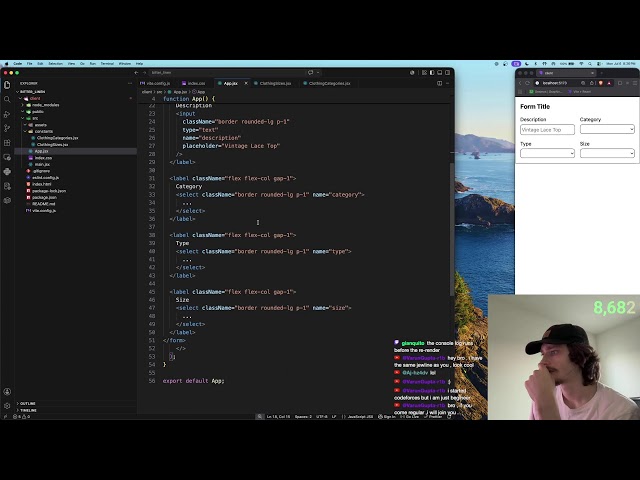Expand the OUTLINE section
The height and width of the screenshot is (480, 640).
(27, 403)
